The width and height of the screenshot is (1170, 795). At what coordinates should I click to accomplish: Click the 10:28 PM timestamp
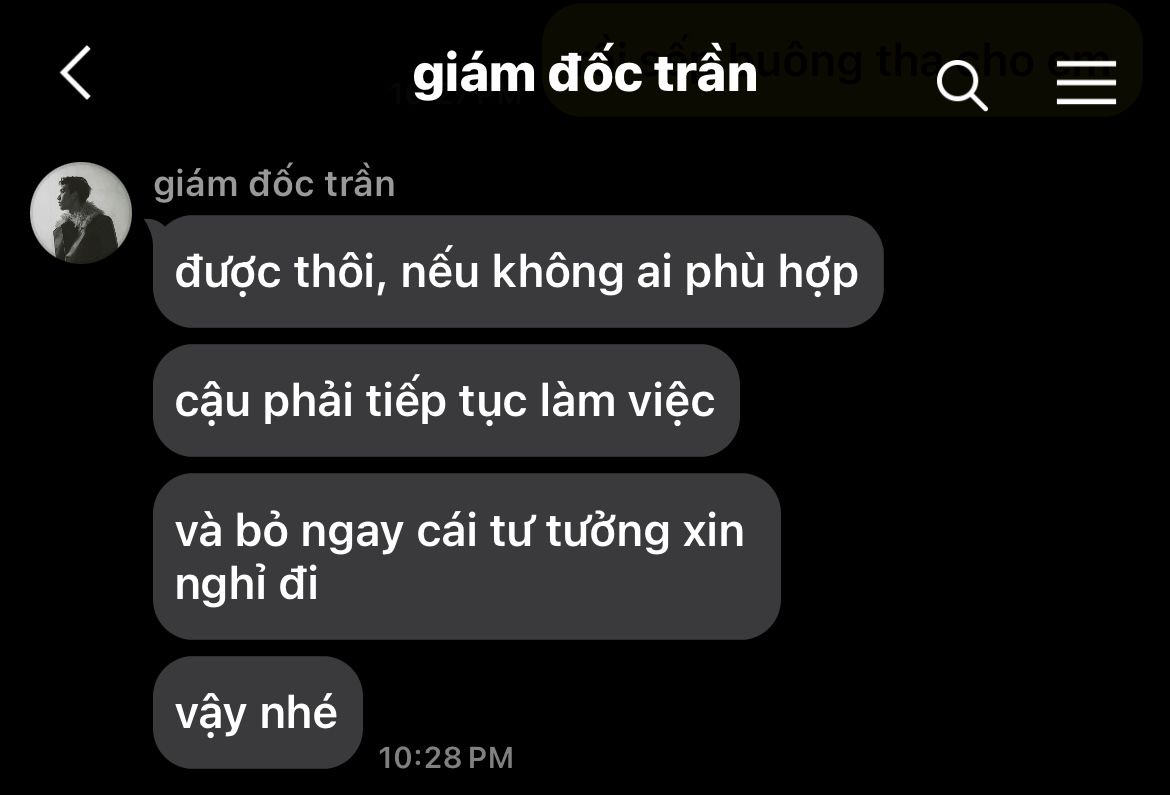point(445,758)
